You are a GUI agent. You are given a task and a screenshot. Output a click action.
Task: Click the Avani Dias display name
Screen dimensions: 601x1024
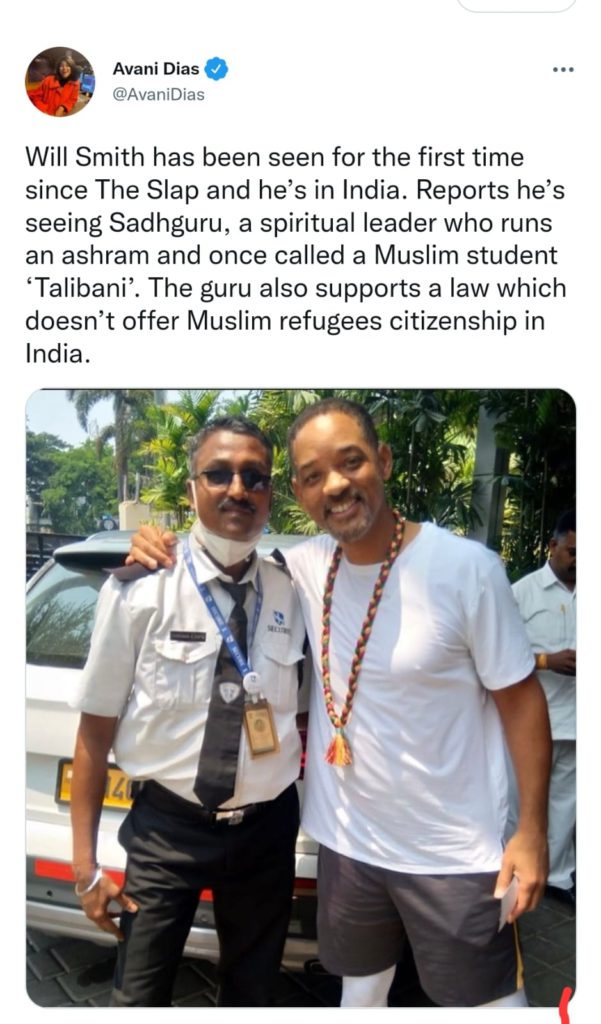point(156,69)
